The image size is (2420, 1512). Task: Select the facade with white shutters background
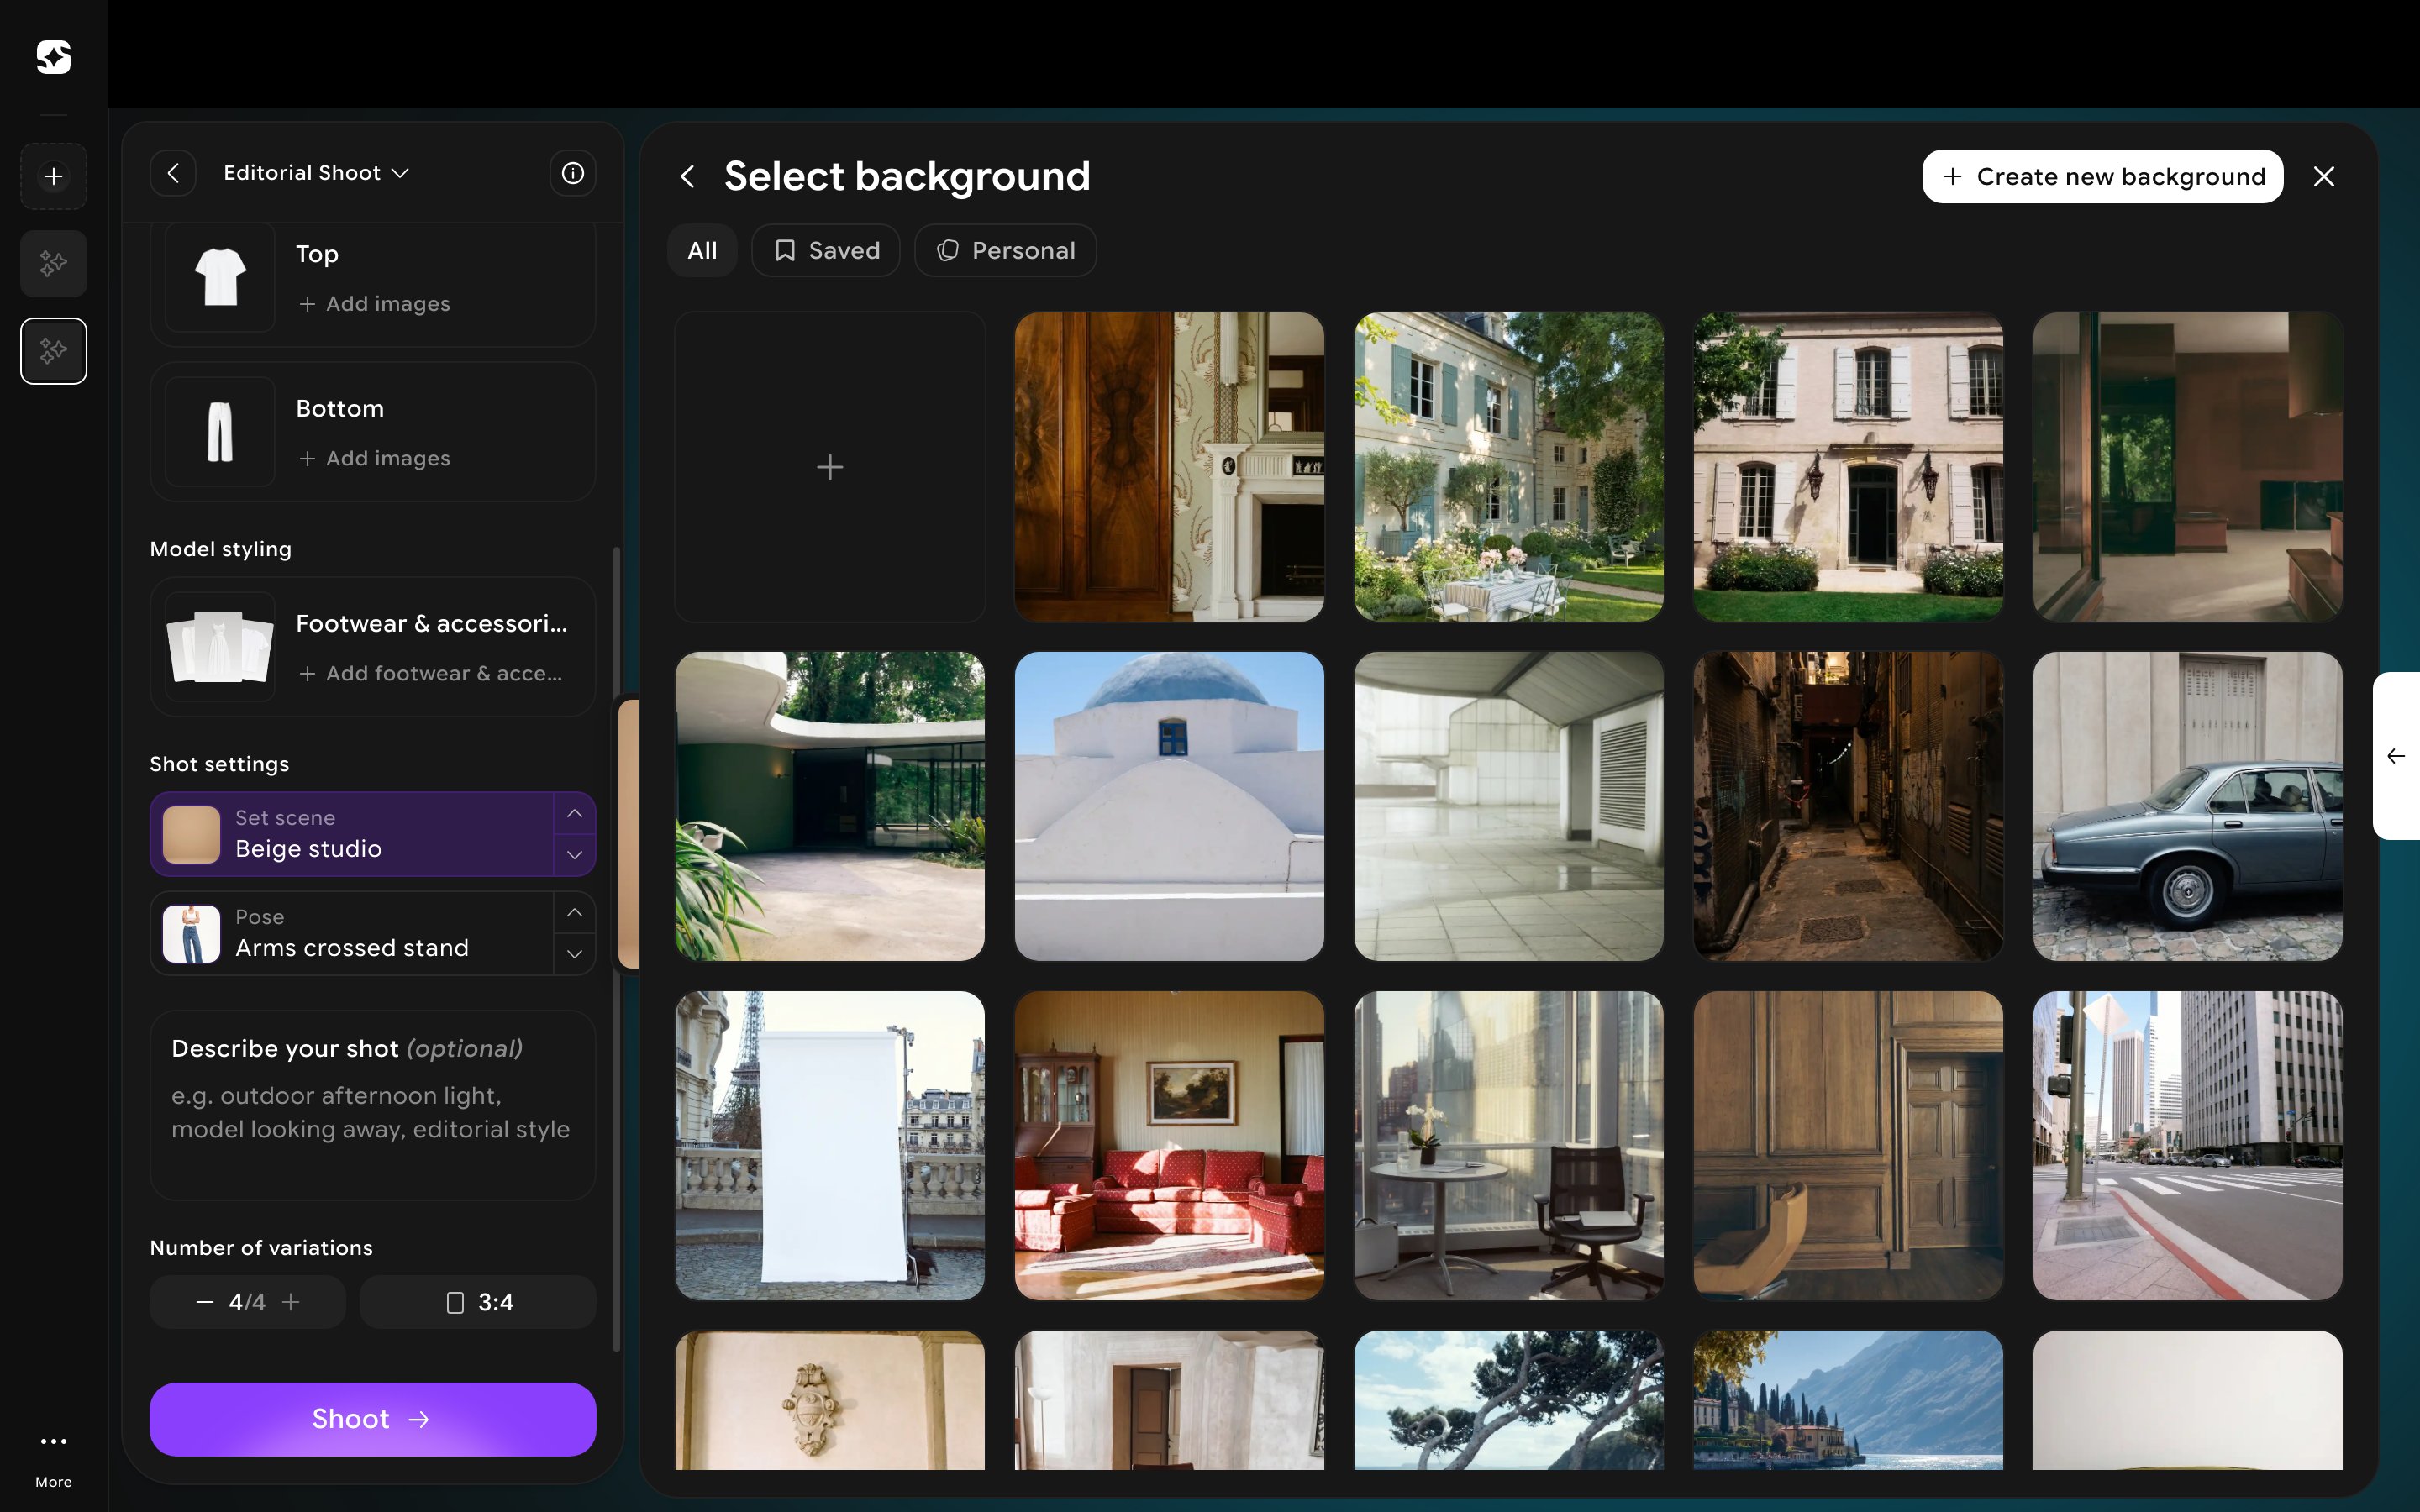point(1848,467)
